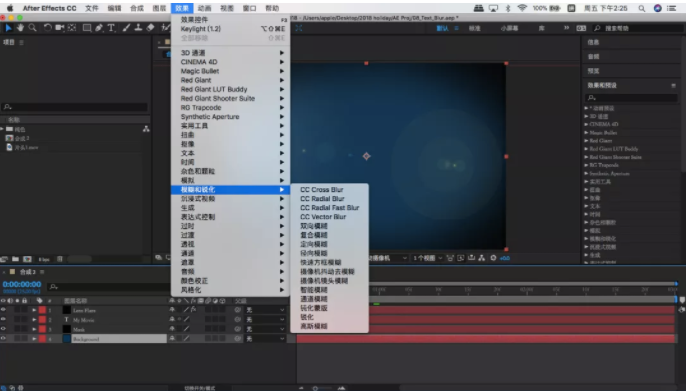
Task: Open the 信息 panel
Action: [593, 42]
